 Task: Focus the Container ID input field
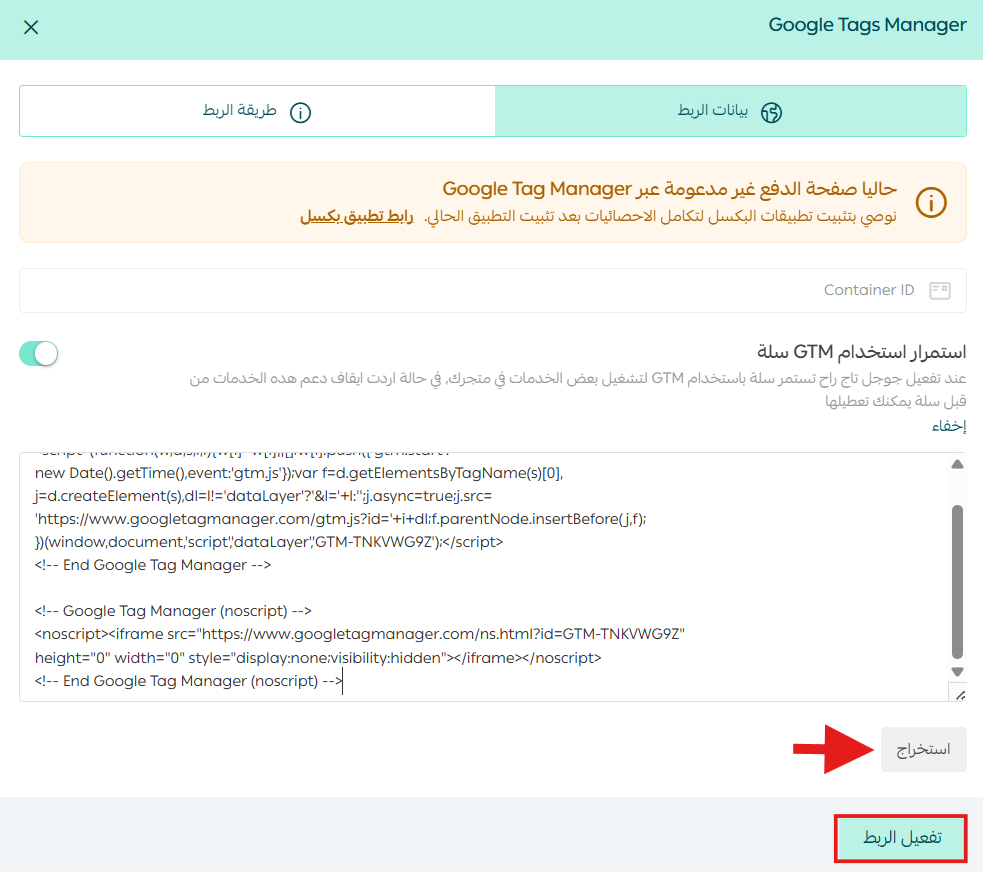pos(493,290)
